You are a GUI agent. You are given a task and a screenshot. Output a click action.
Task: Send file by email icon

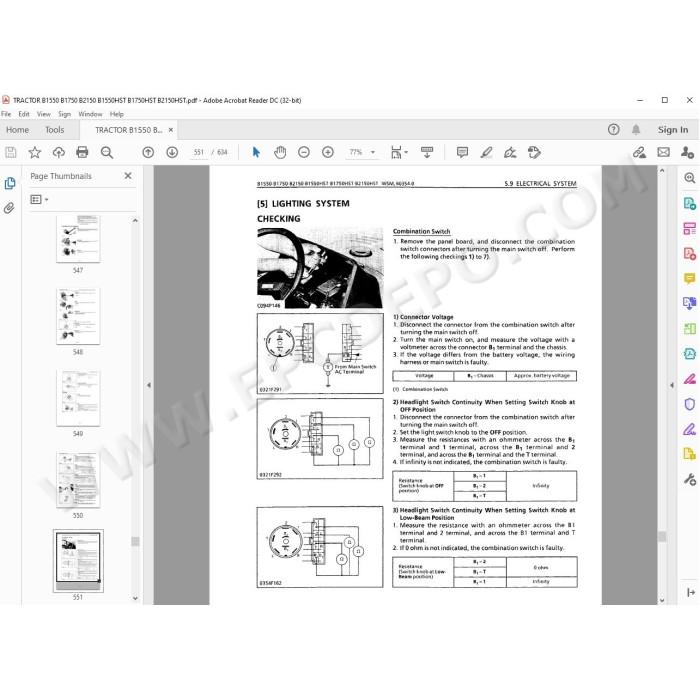point(663,153)
